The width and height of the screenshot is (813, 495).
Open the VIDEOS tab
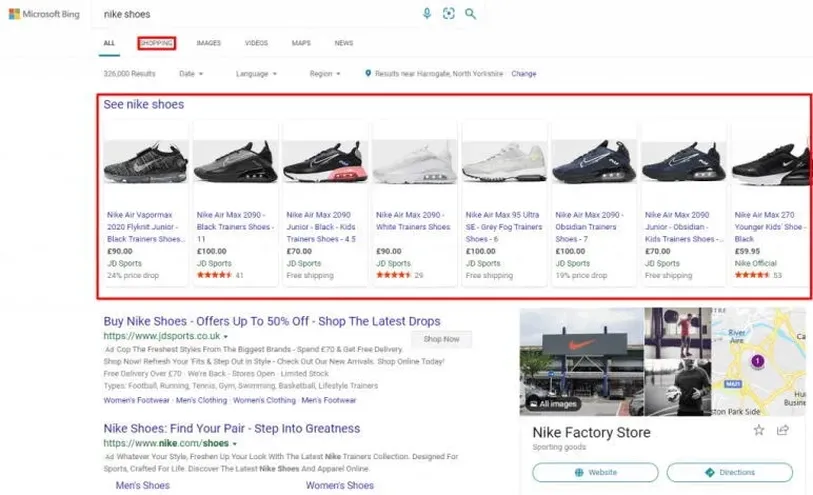pyautogui.click(x=256, y=43)
